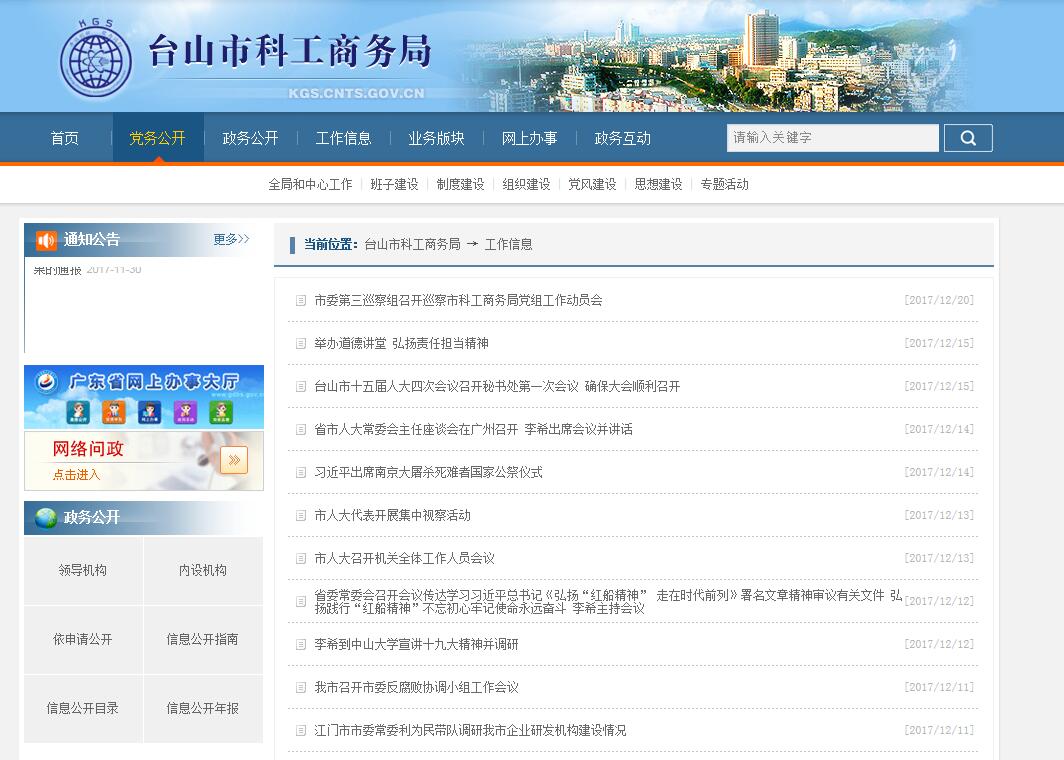
Task: Open the 党务公开 navigation tab
Action: 157,138
